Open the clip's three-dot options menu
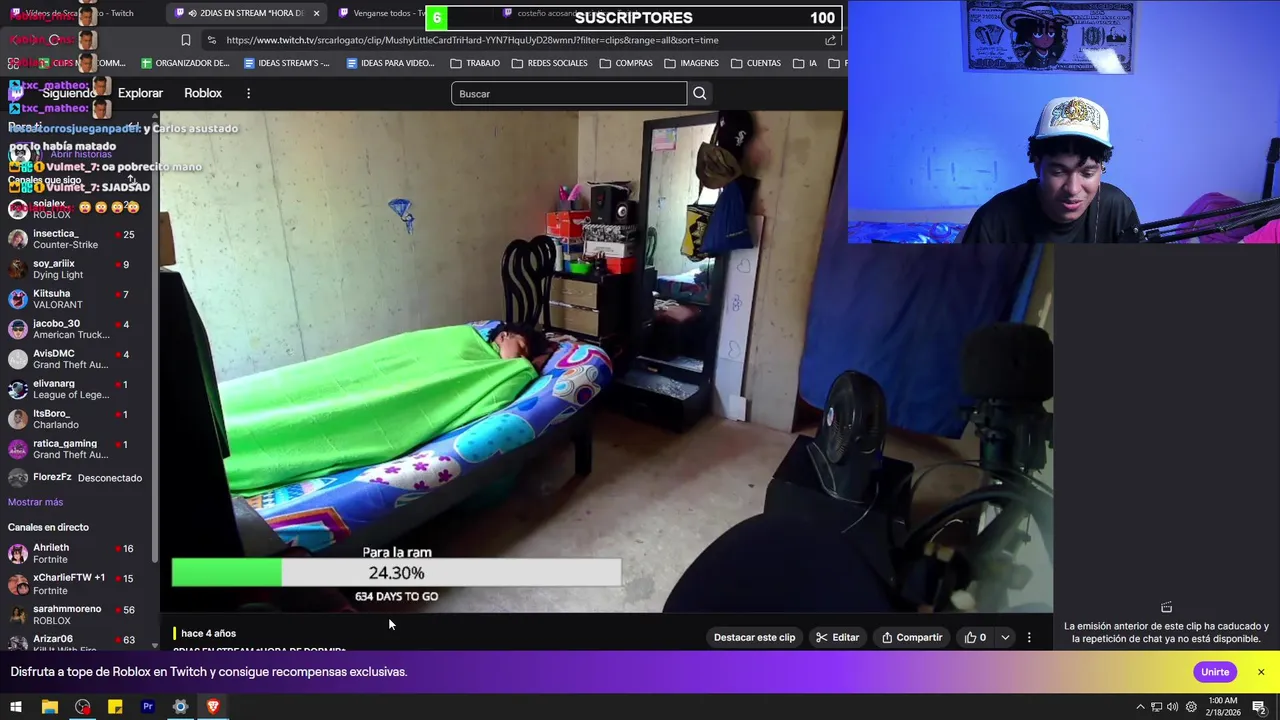The height and width of the screenshot is (720, 1280). coord(1029,637)
